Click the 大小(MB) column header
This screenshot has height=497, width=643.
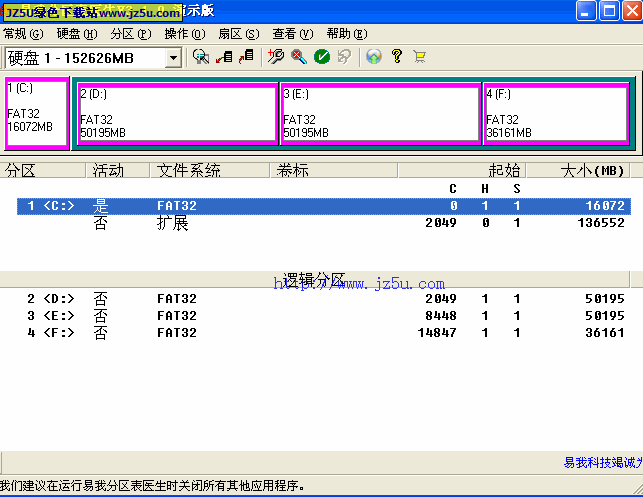(x=578, y=170)
